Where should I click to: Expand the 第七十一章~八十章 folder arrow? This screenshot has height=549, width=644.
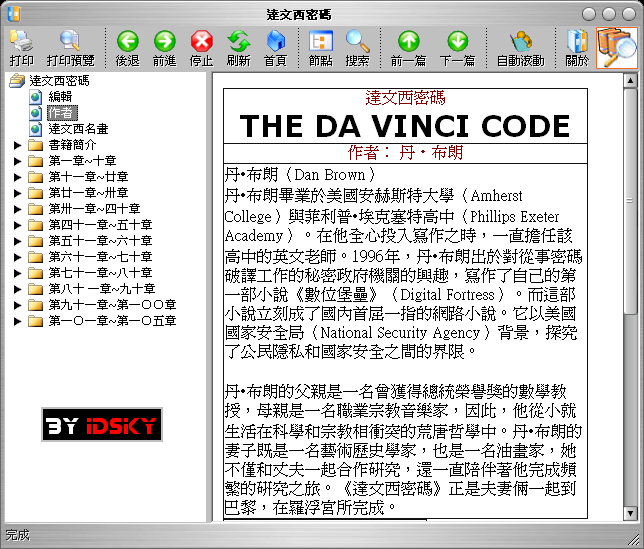click(x=17, y=273)
